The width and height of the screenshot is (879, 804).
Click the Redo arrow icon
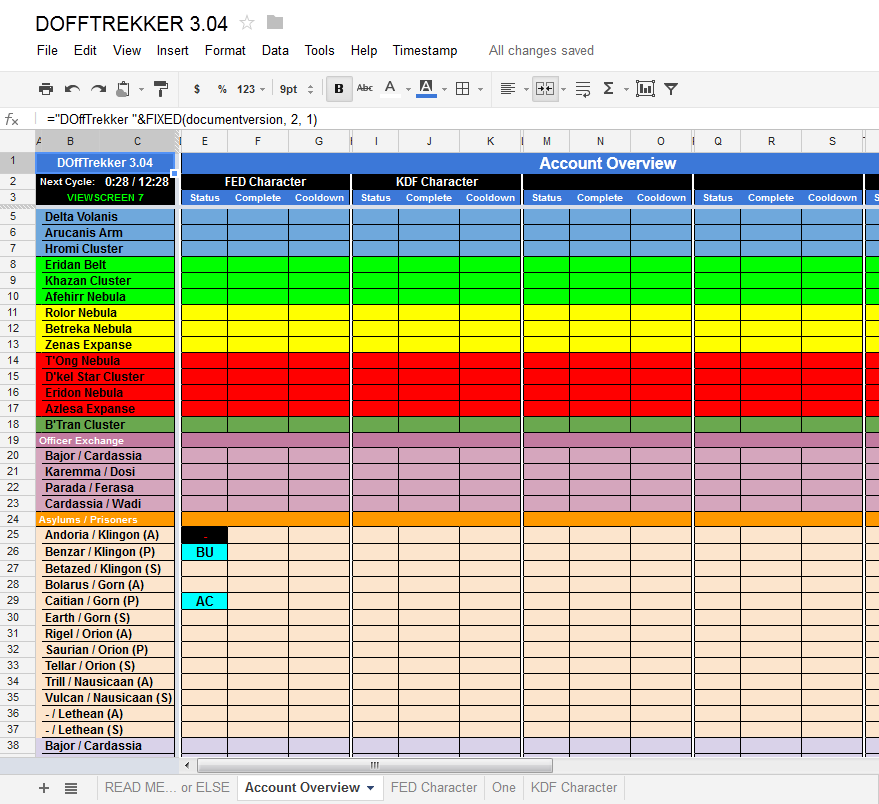point(98,89)
